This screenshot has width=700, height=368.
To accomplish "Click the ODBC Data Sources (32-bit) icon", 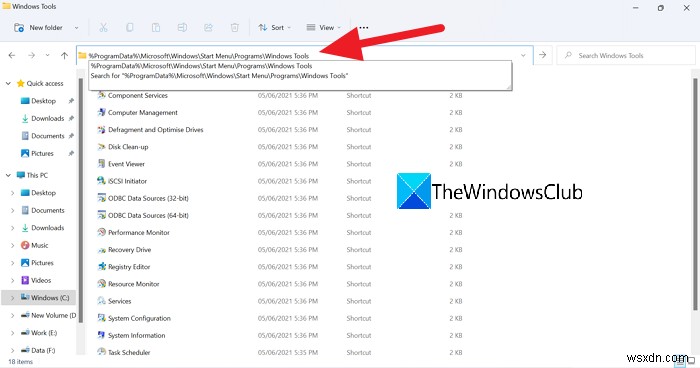I will (x=101, y=198).
